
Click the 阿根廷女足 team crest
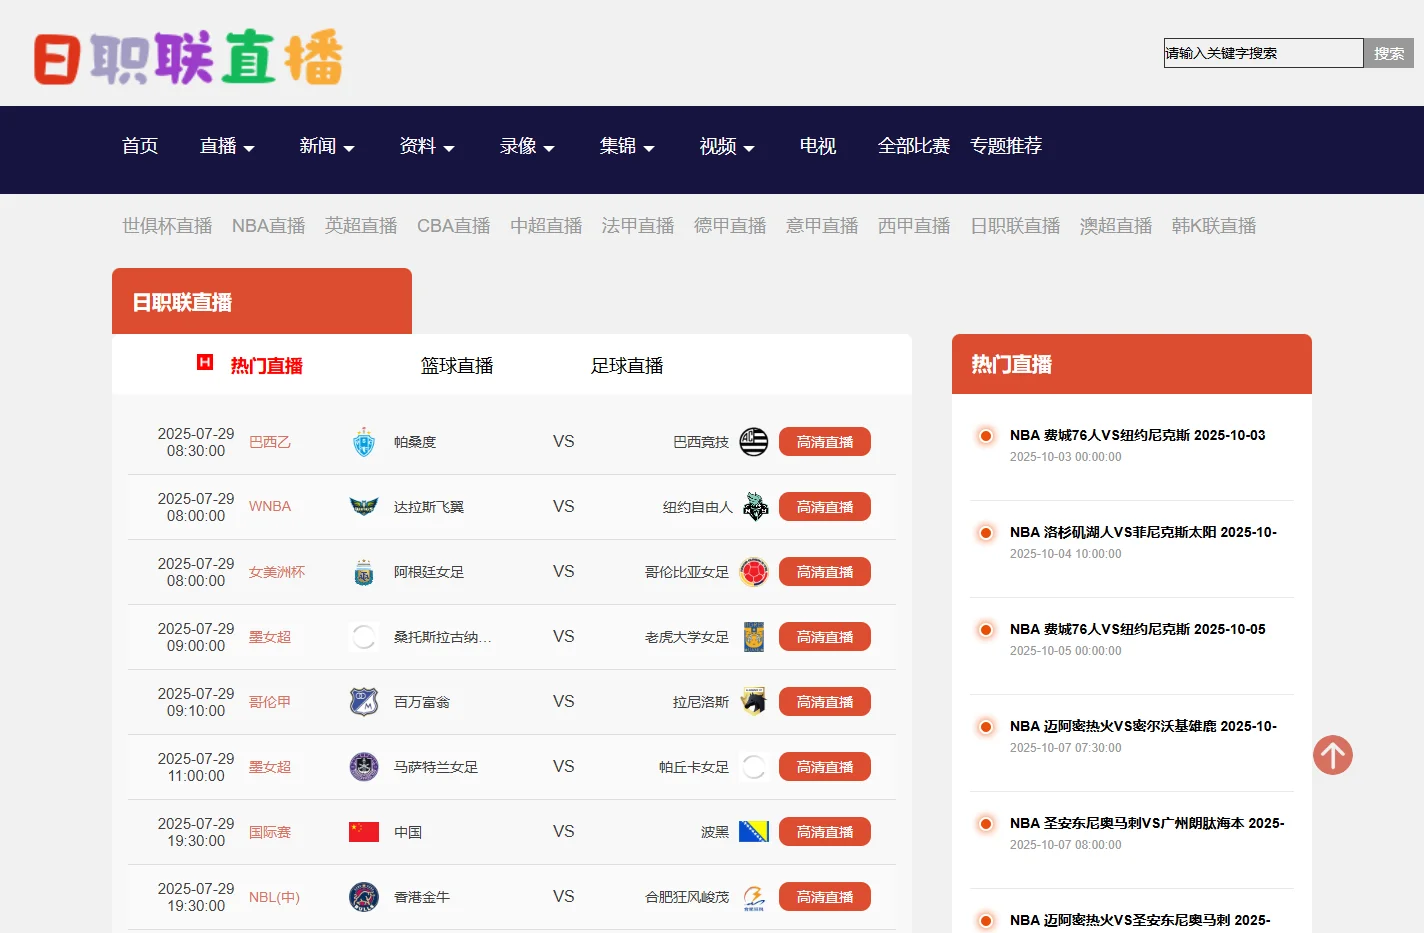coord(364,572)
